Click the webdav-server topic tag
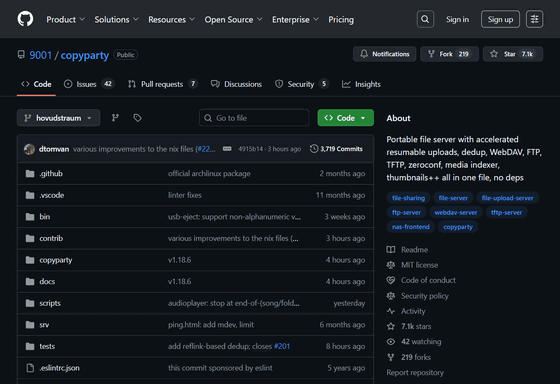The image size is (560, 384). coord(456,213)
